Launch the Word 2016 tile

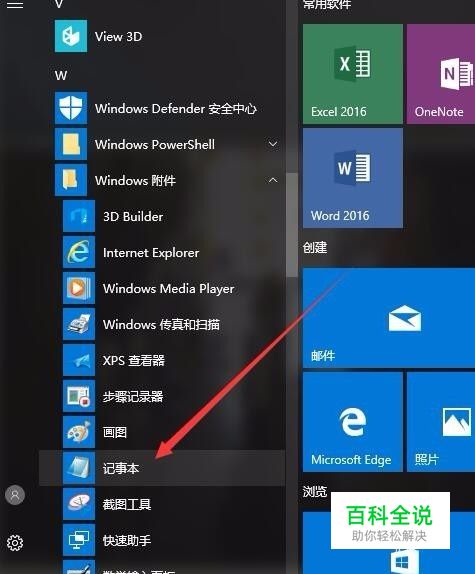click(x=353, y=178)
